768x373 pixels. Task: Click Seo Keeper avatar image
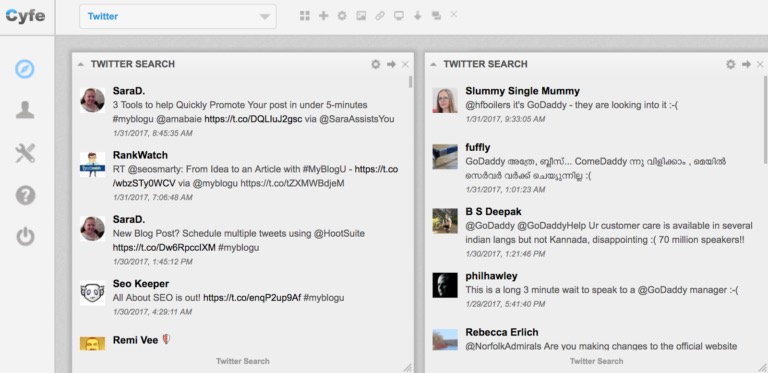click(x=93, y=293)
